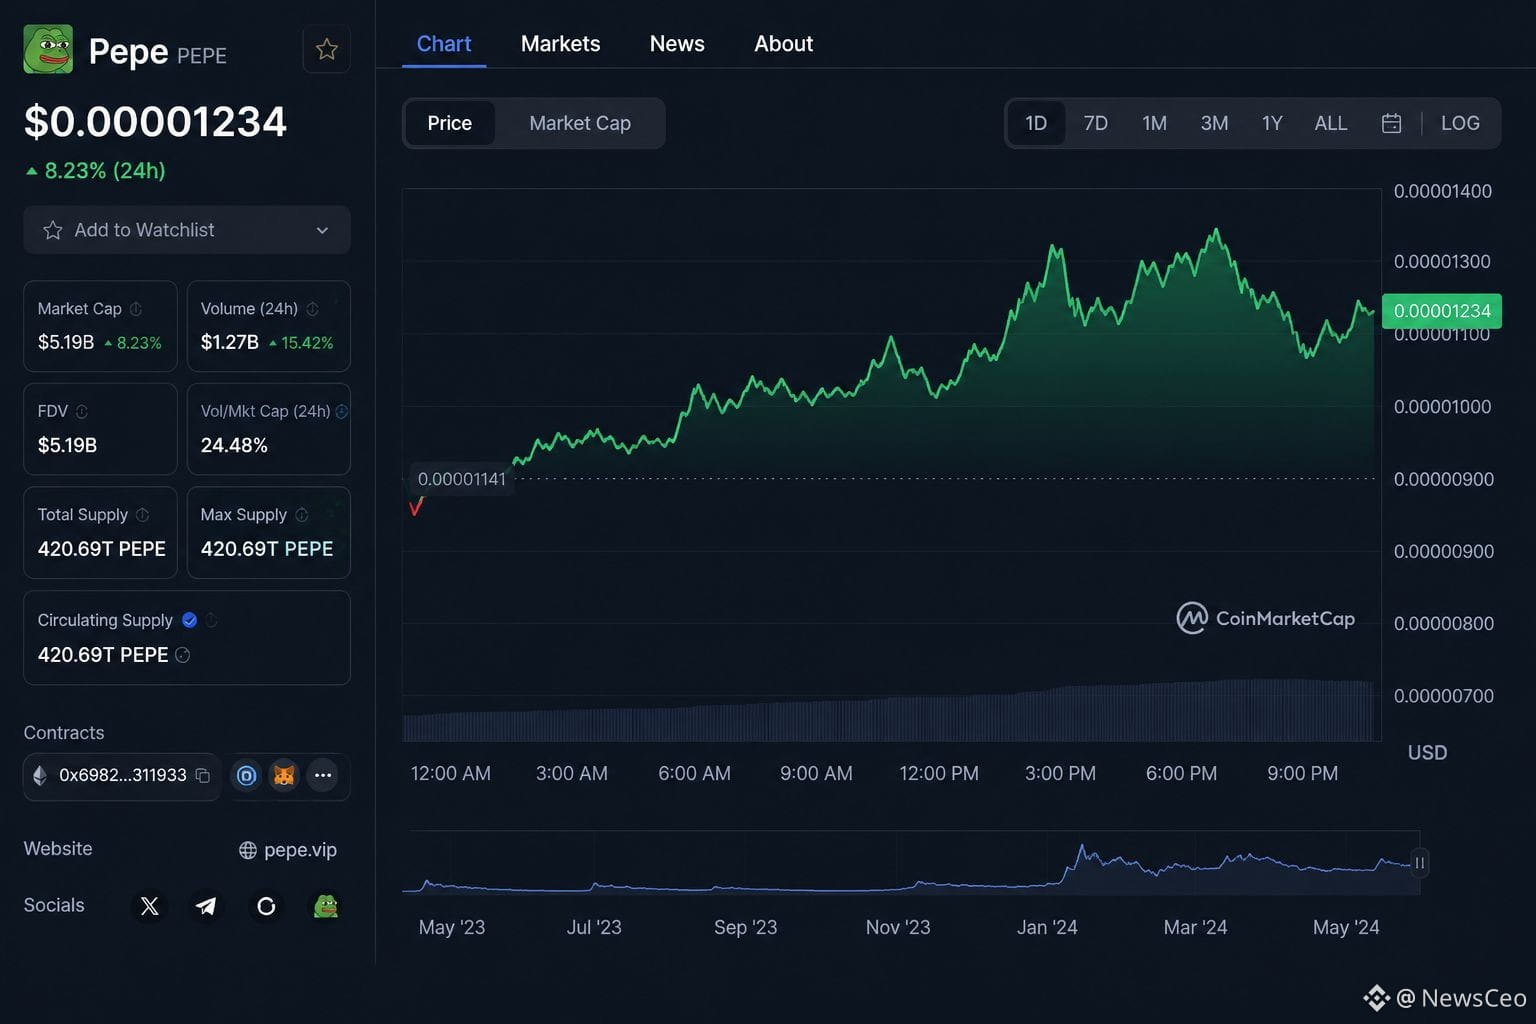The width and height of the screenshot is (1536, 1024).
Task: Click the info icon next to FDV
Action: coord(82,411)
